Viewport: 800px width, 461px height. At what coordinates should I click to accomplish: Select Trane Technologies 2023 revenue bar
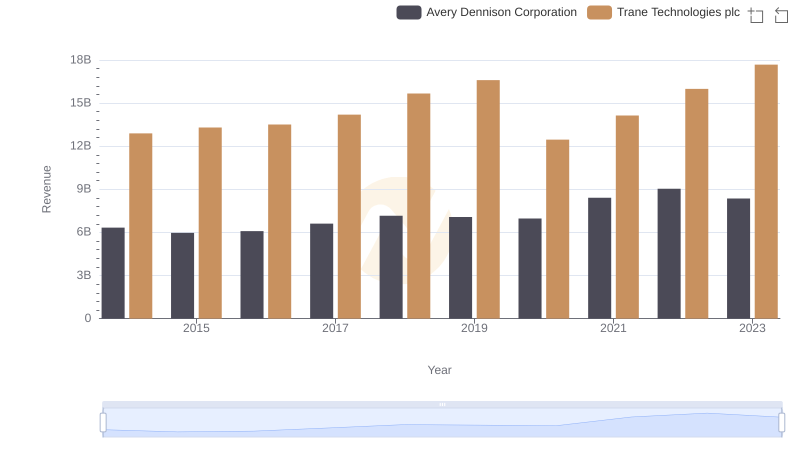tap(766, 191)
